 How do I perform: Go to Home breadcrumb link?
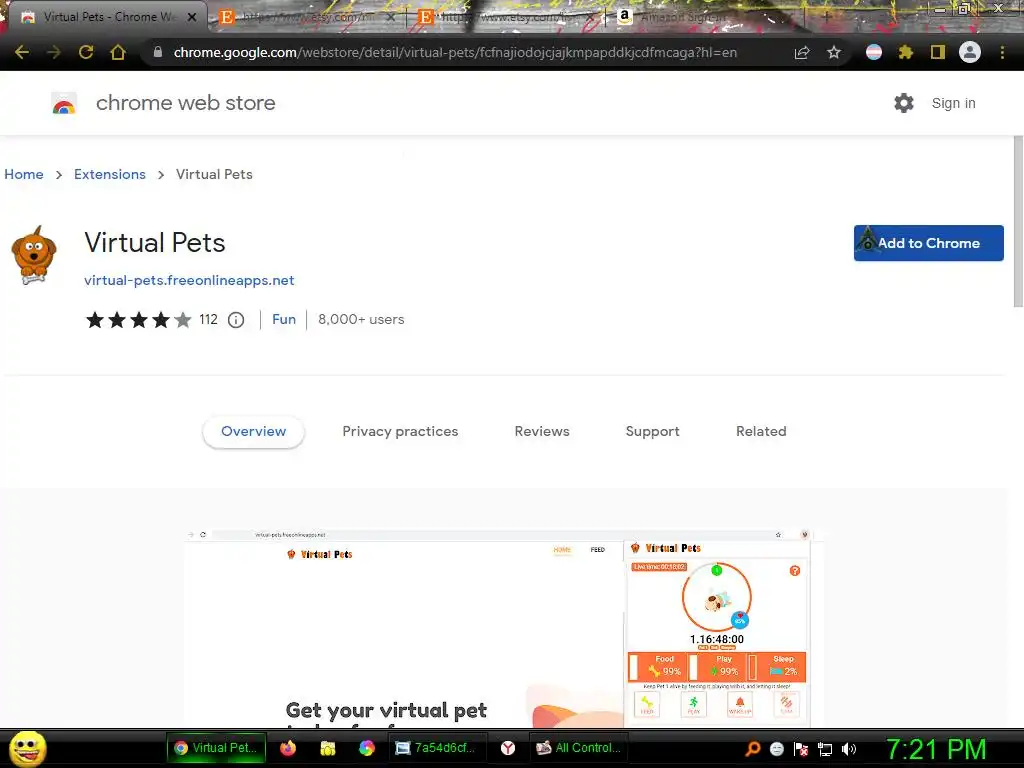(24, 174)
